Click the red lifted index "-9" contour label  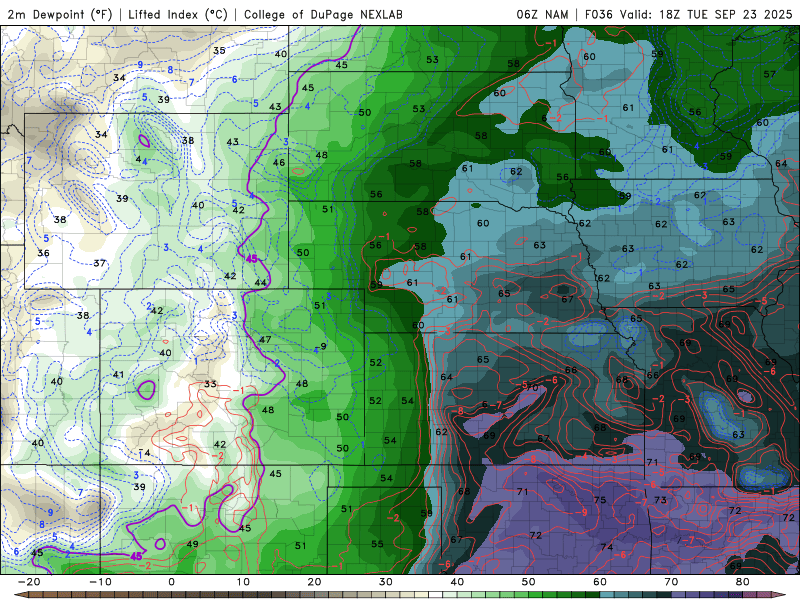click(581, 512)
